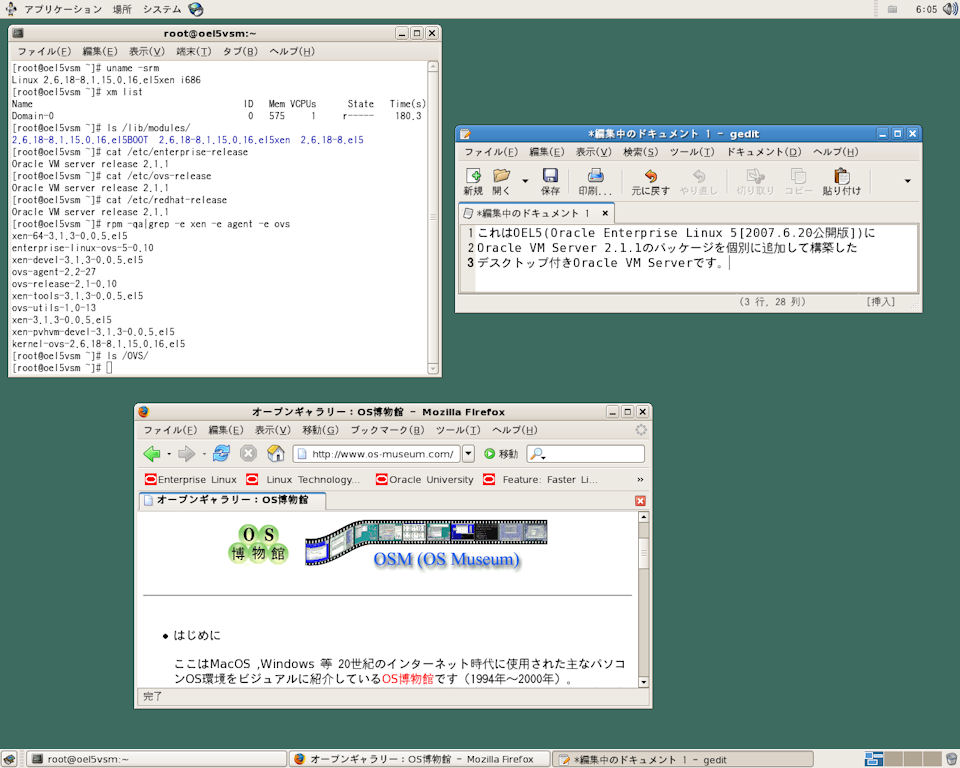
Task: Expand the recent files arrow next to 開く
Action: pyautogui.click(x=525, y=181)
